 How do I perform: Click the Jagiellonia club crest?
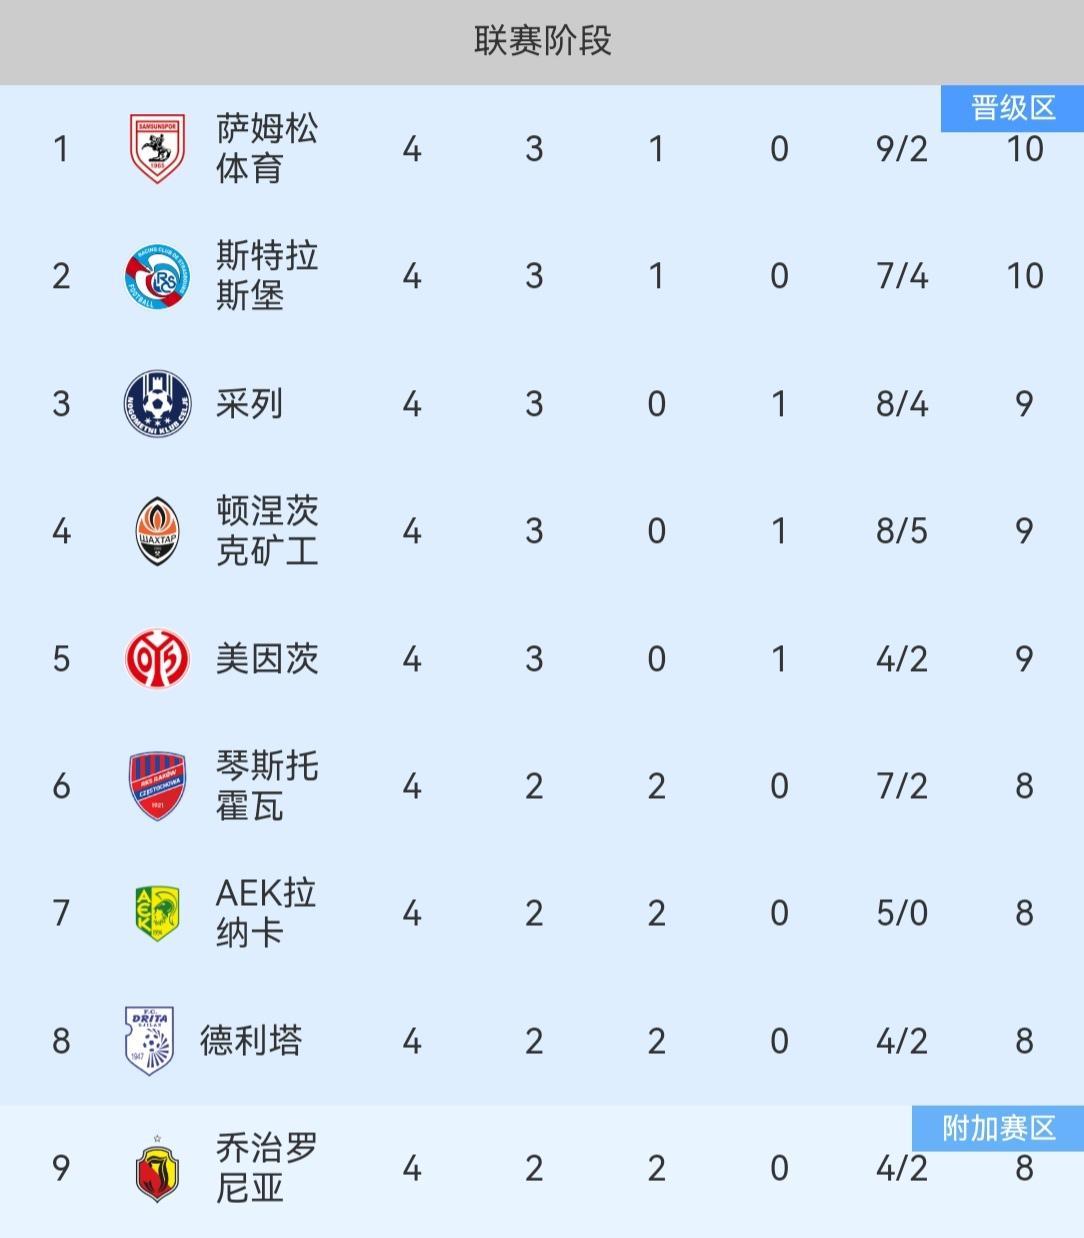coord(157,1168)
